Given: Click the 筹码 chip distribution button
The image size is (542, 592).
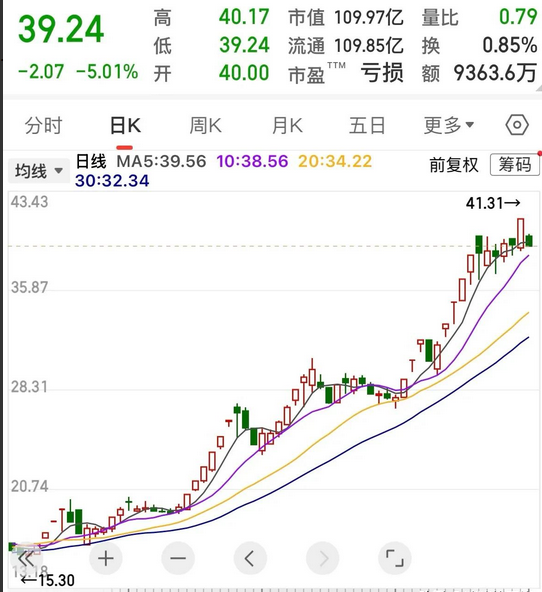Looking at the screenshot, I should coord(515,165).
